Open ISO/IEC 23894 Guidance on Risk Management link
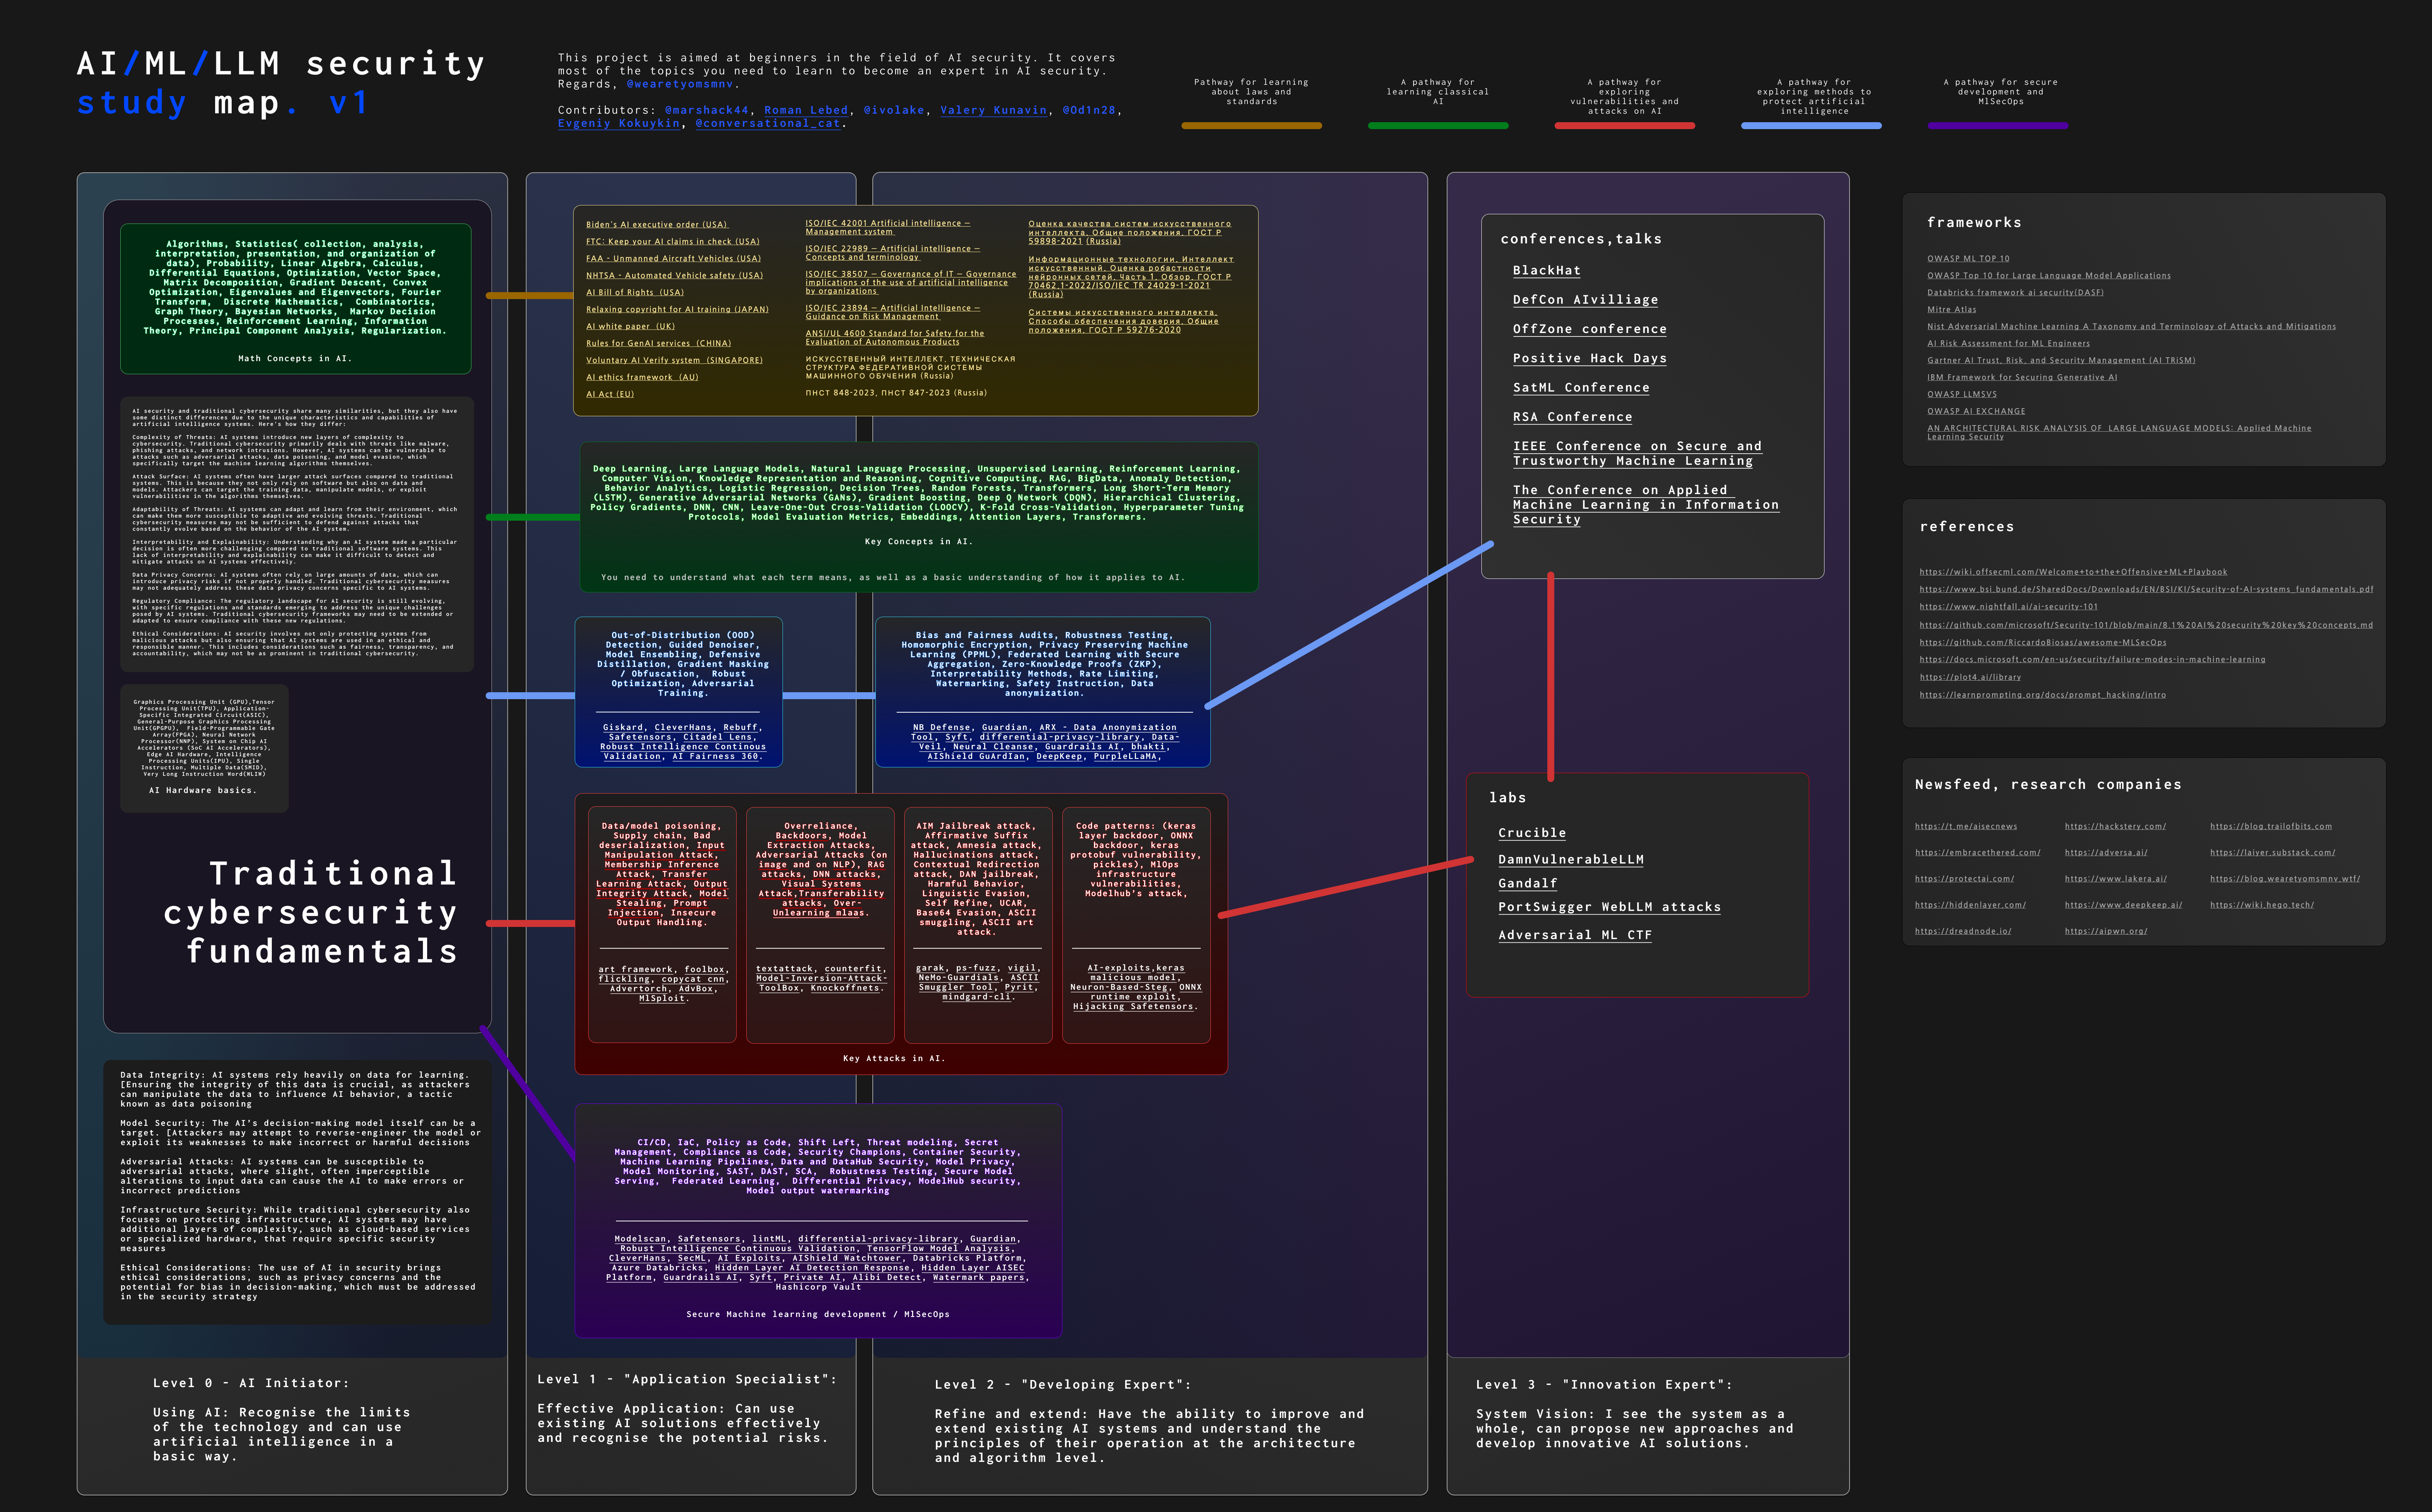This screenshot has width=2432, height=1512. tap(893, 312)
